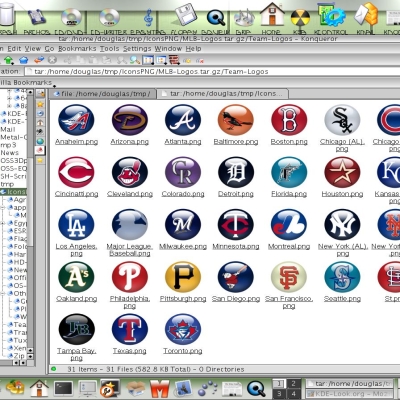400x400 pixels.
Task: Select highlighted Icons folder in sidebar tree
Action: pyautogui.click(x=13, y=192)
